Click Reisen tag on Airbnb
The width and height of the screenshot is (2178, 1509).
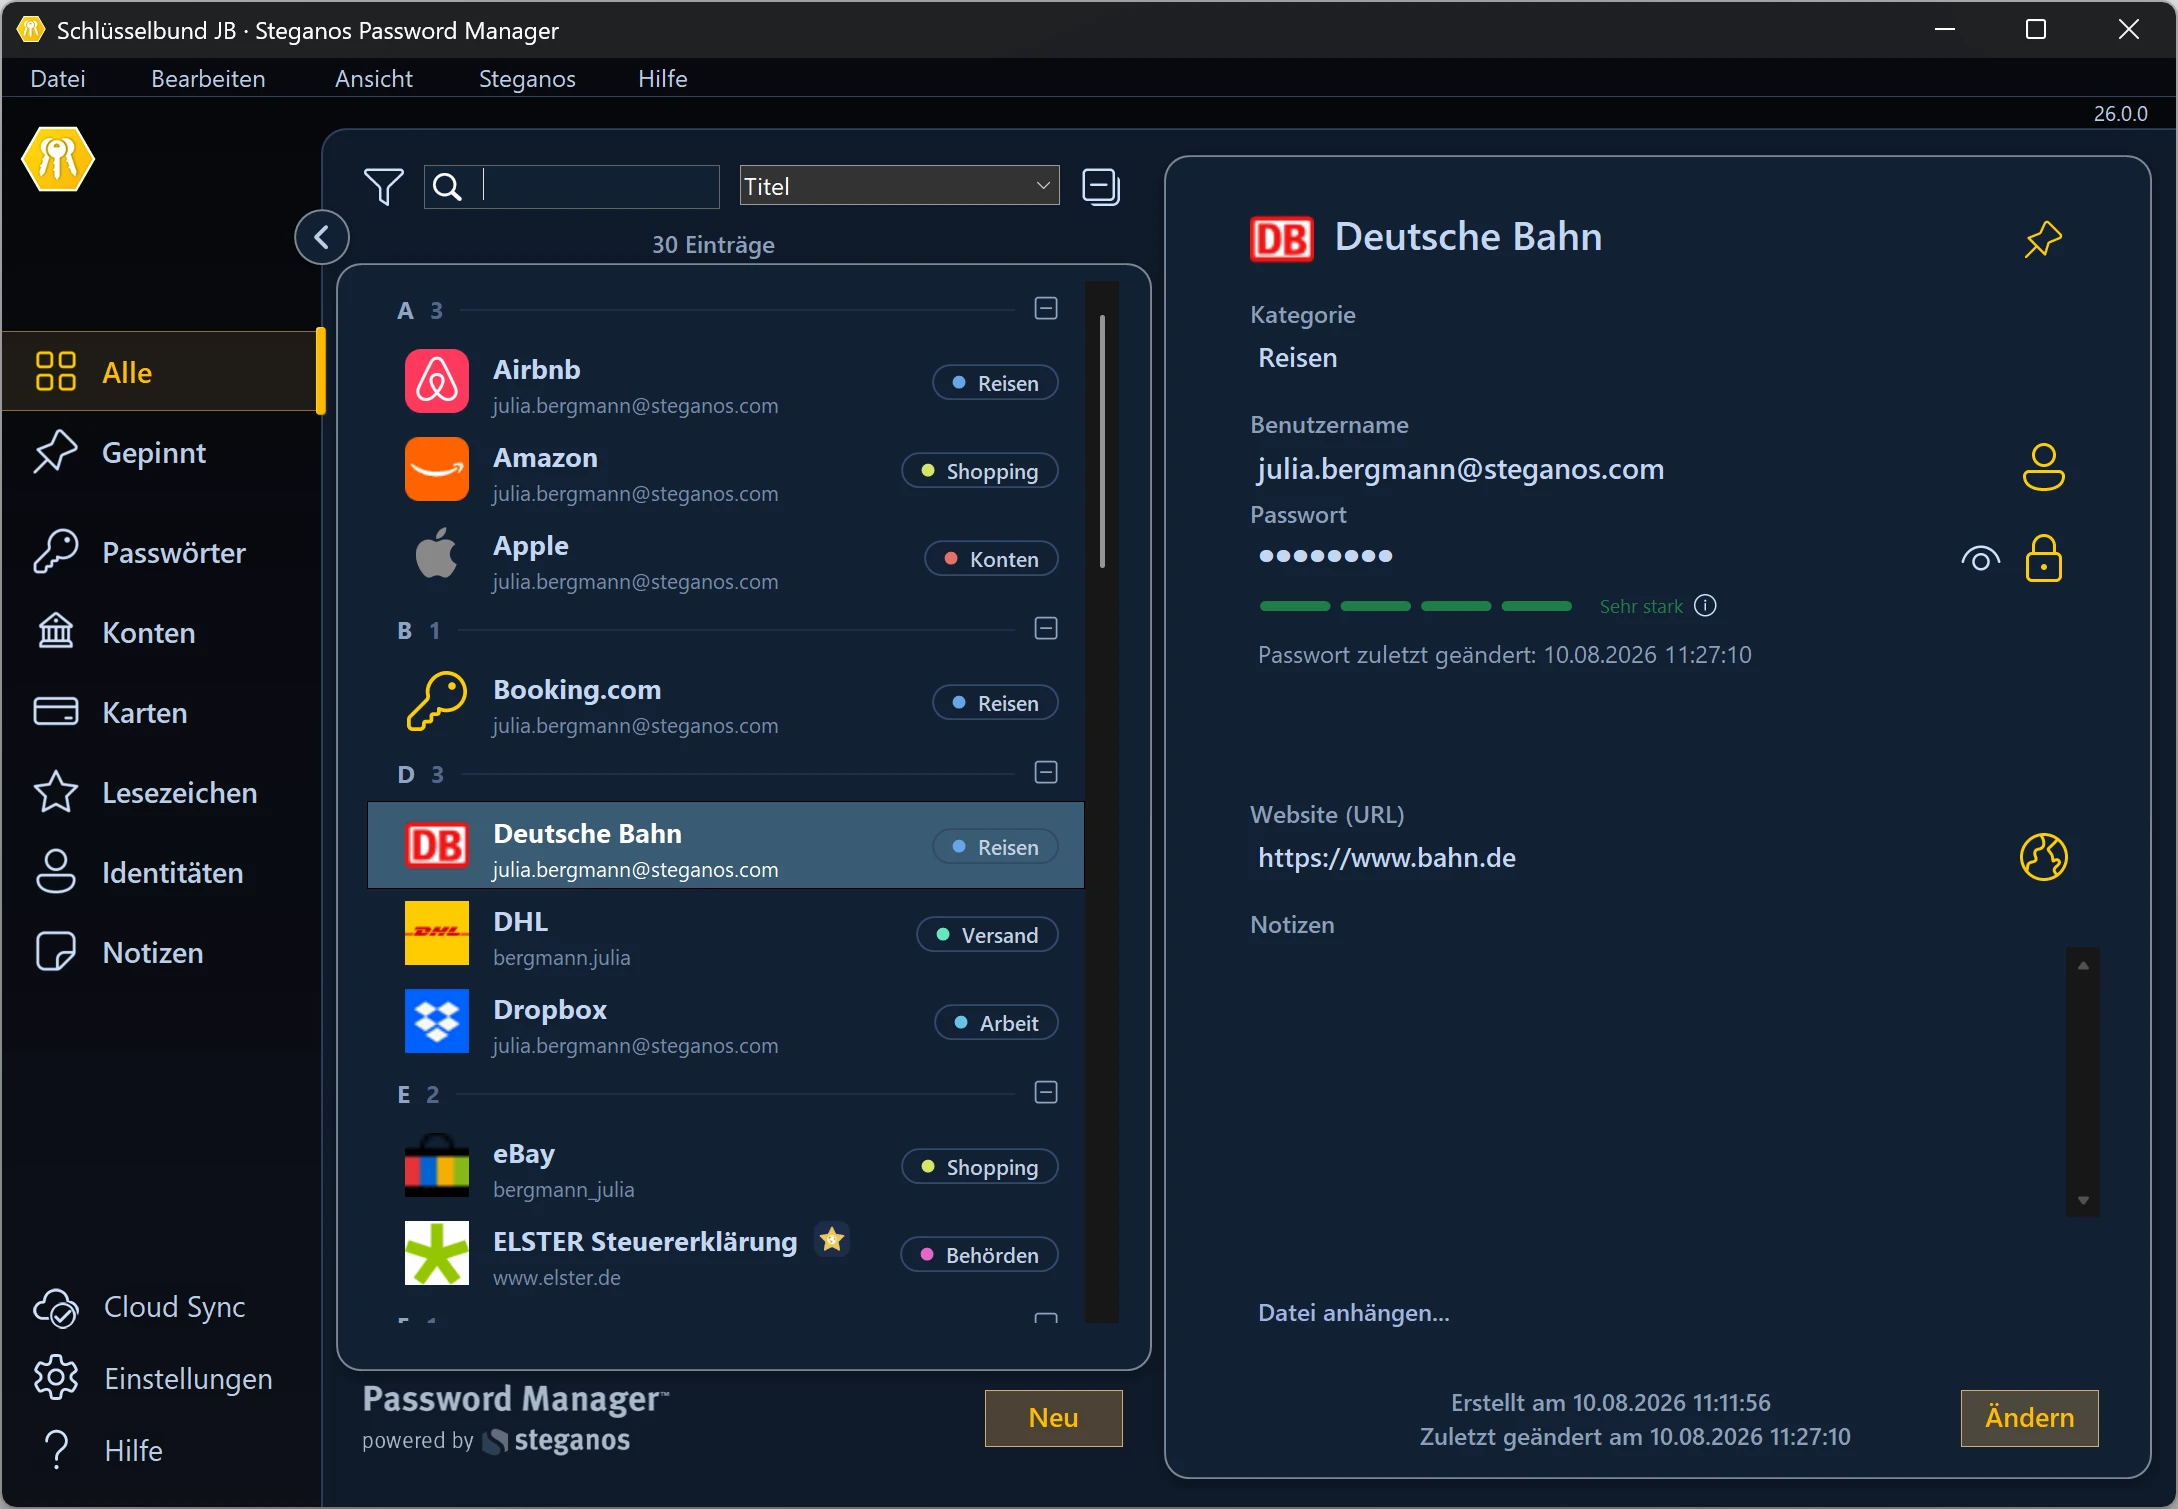tap(995, 383)
